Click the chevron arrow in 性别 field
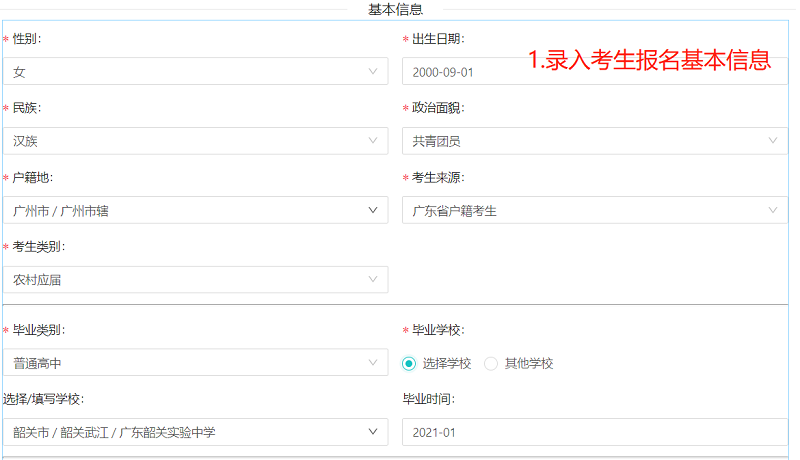The image size is (800, 460). pyautogui.click(x=373, y=71)
